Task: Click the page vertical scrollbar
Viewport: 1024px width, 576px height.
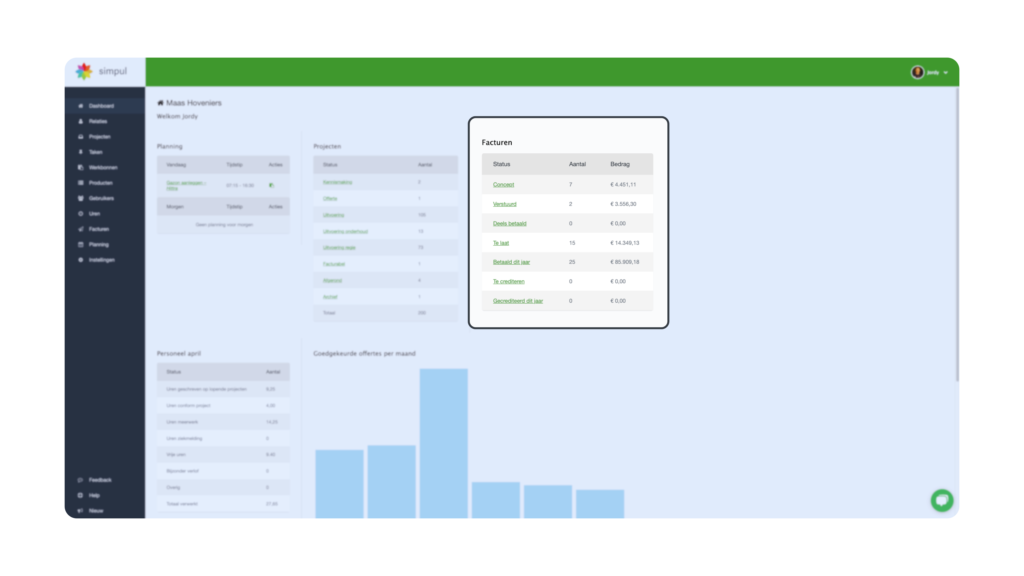Action: click(957, 235)
